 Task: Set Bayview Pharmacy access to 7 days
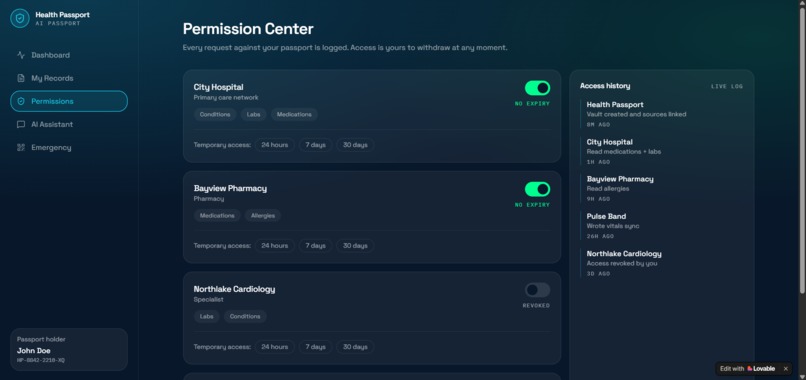pos(316,246)
